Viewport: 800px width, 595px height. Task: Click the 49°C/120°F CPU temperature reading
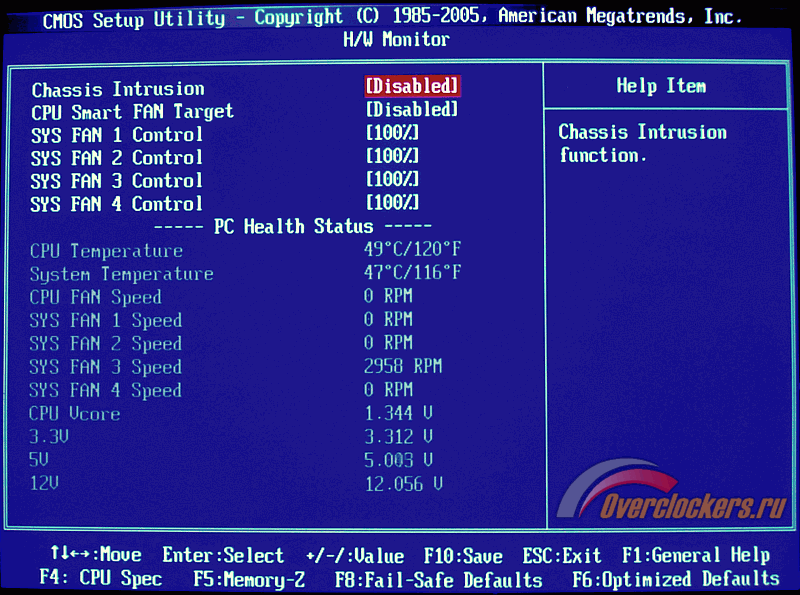[x=412, y=249]
